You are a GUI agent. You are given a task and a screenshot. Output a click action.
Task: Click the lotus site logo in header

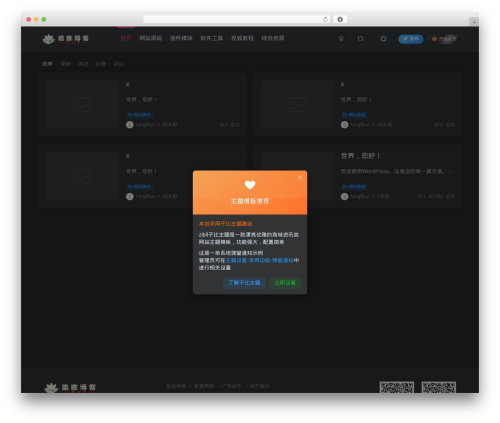(66, 39)
